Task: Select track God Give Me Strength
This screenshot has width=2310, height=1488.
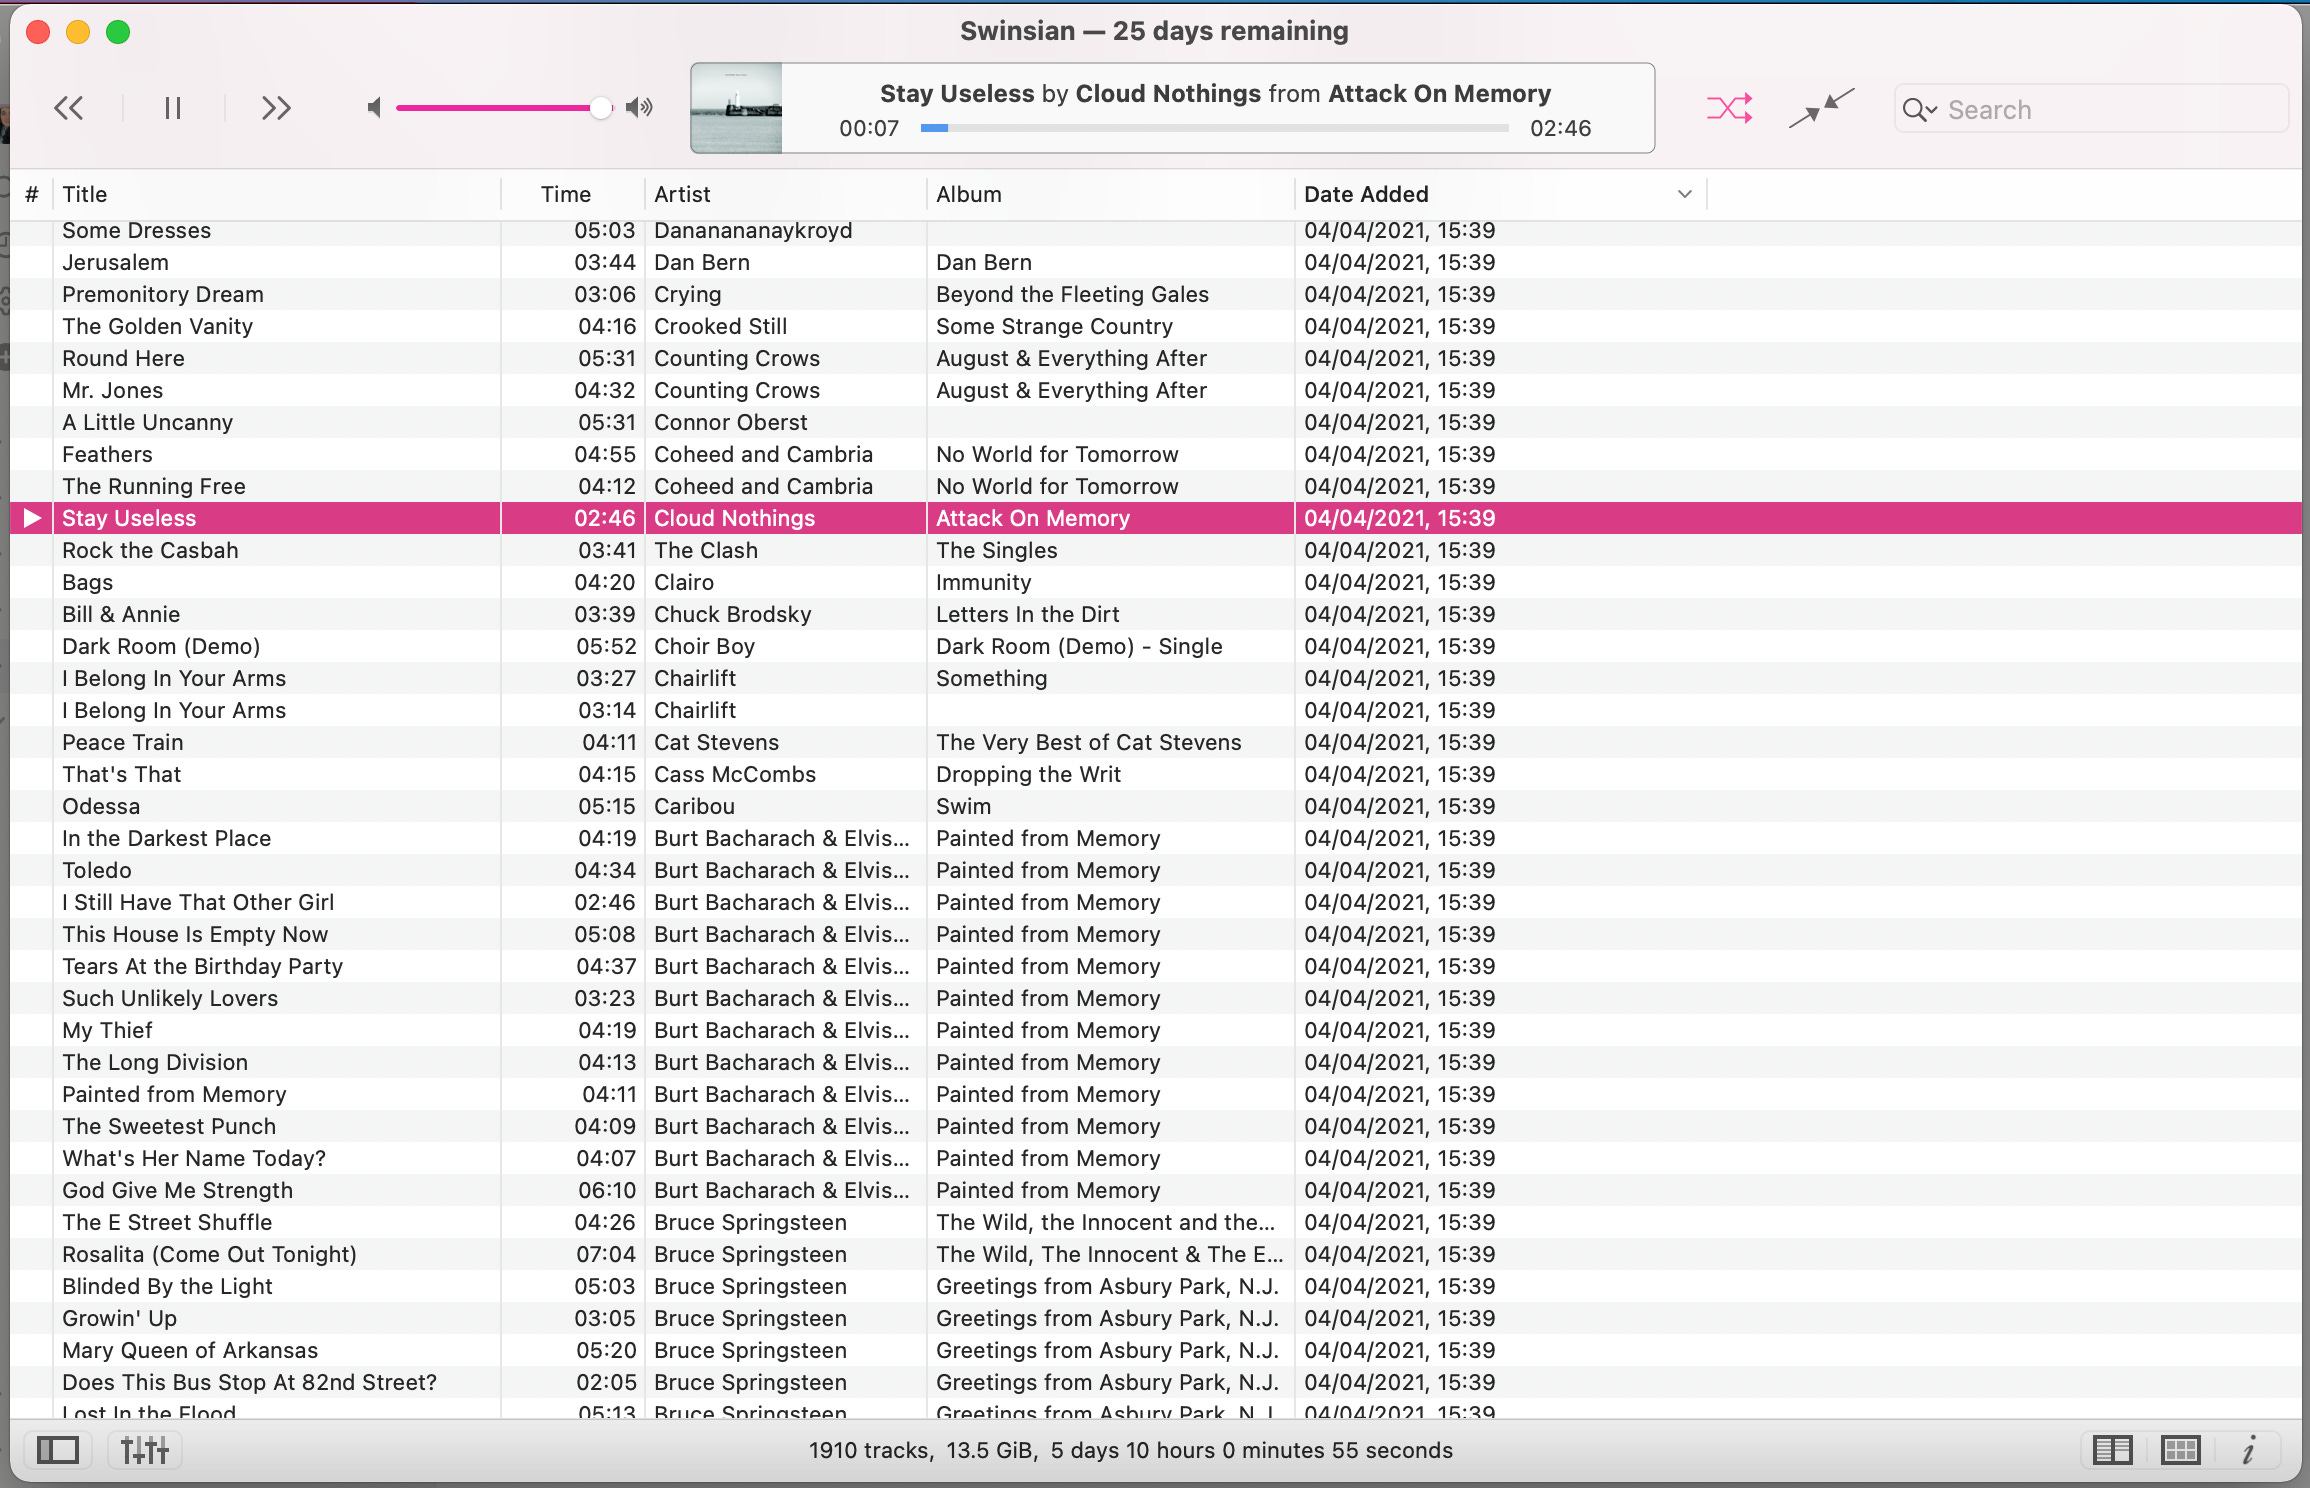Action: tap(1156, 1190)
